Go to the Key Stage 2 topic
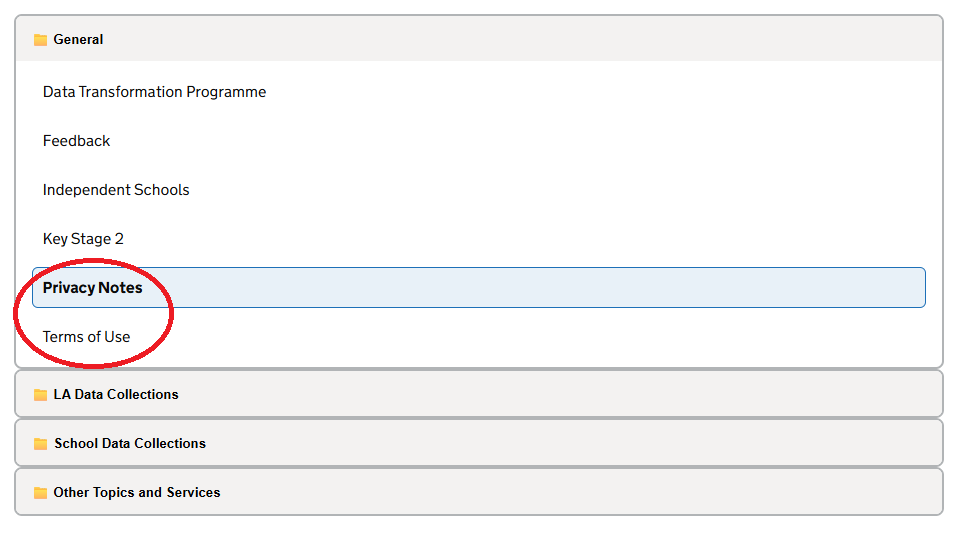Image resolution: width=960 pixels, height=540 pixels. pos(83,239)
